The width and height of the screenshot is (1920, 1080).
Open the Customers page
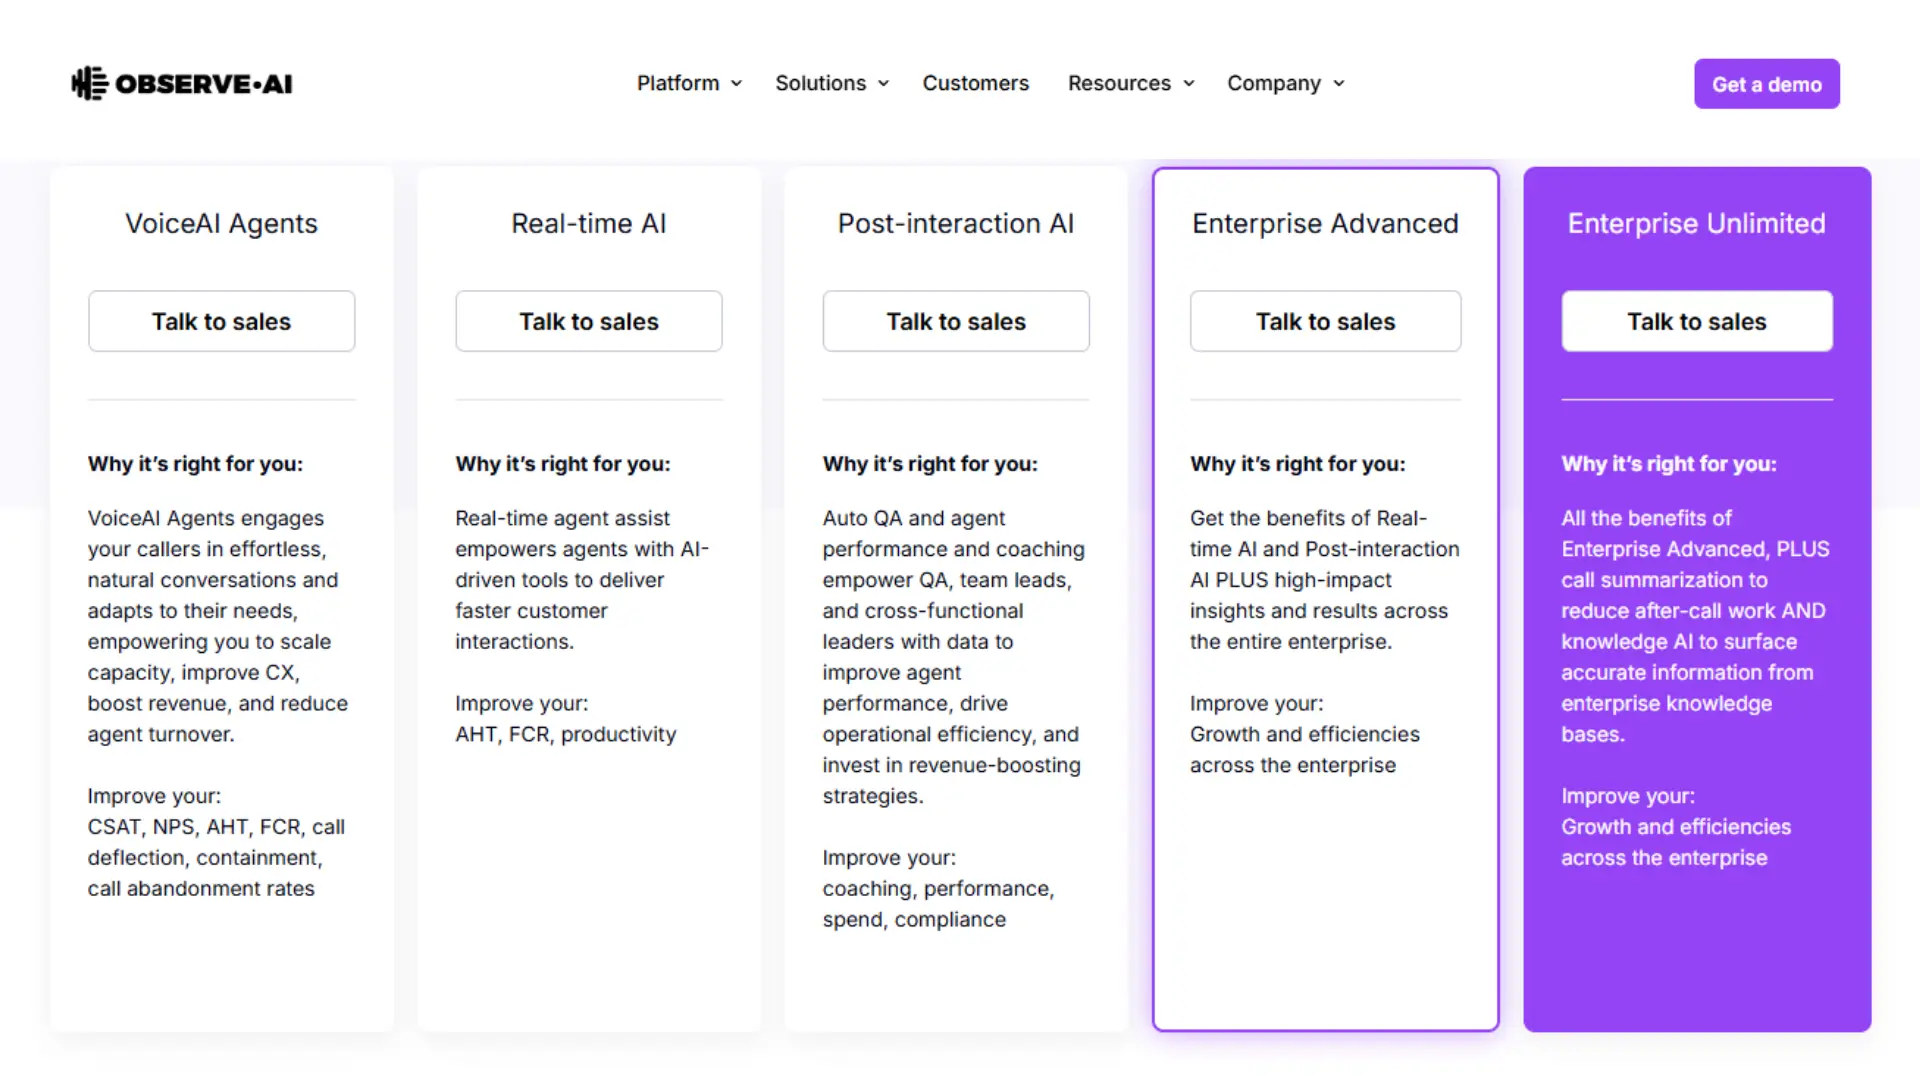[x=975, y=84]
